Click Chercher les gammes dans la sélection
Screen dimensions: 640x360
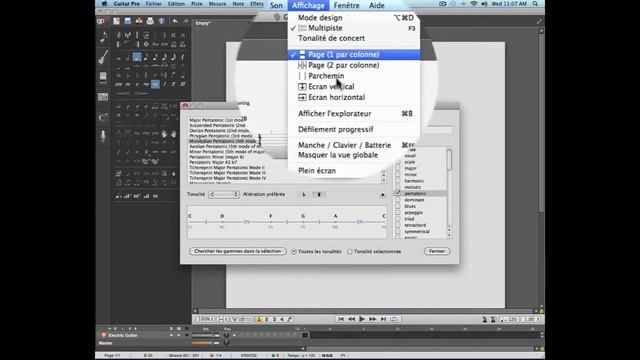tap(238, 251)
